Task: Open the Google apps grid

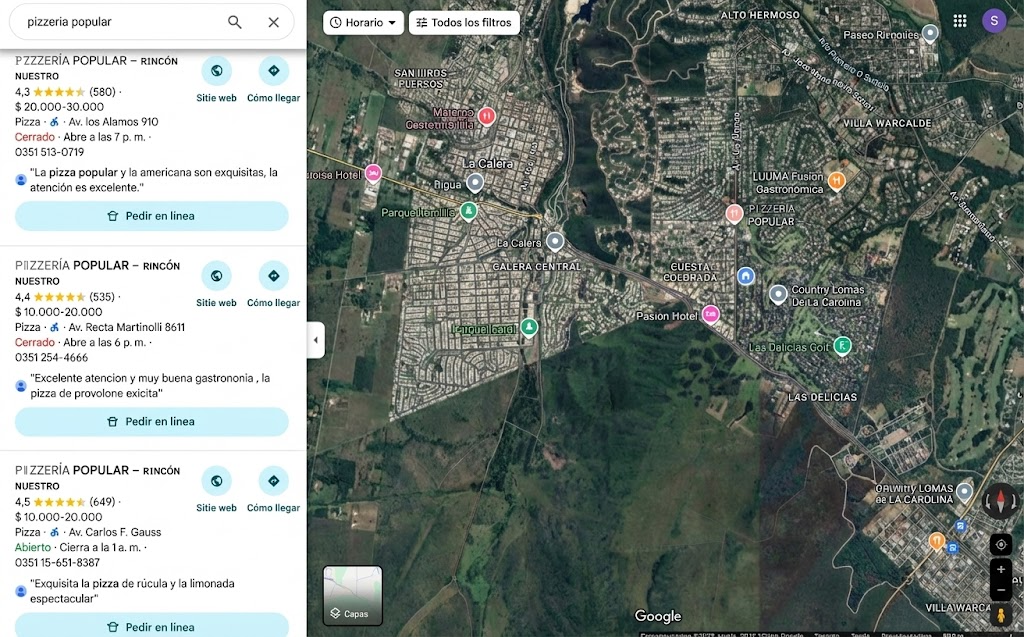Action: pos(958,20)
